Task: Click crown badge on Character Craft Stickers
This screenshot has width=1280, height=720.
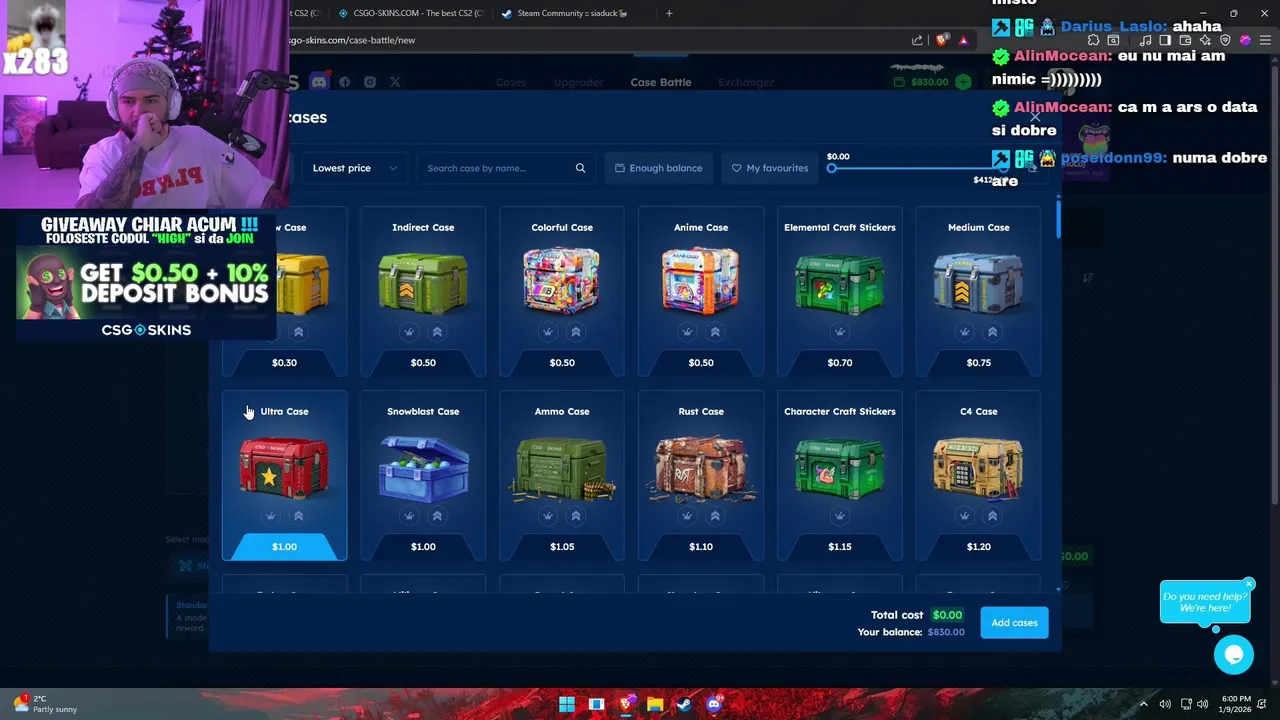Action: (840, 516)
